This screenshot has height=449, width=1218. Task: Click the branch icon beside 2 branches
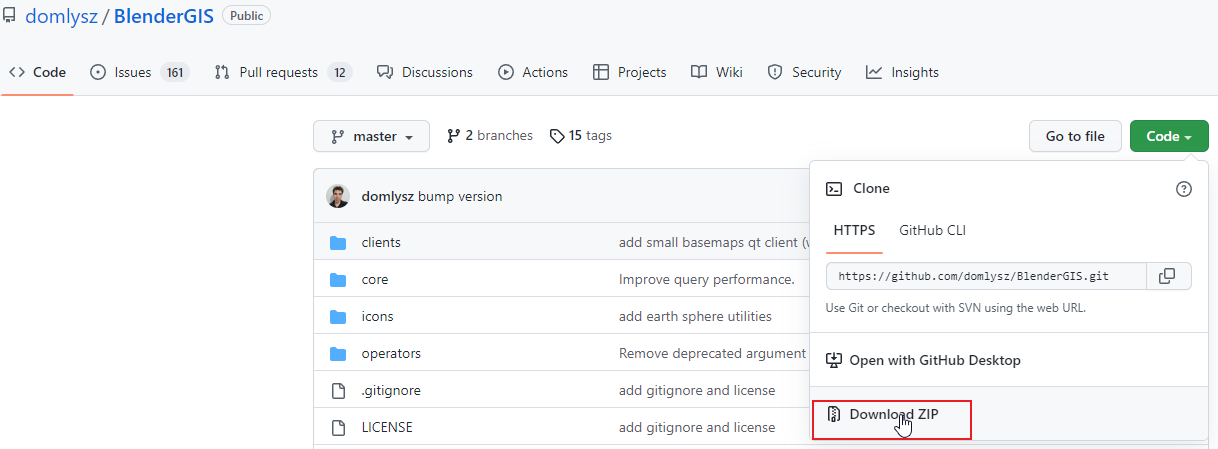[x=453, y=136]
